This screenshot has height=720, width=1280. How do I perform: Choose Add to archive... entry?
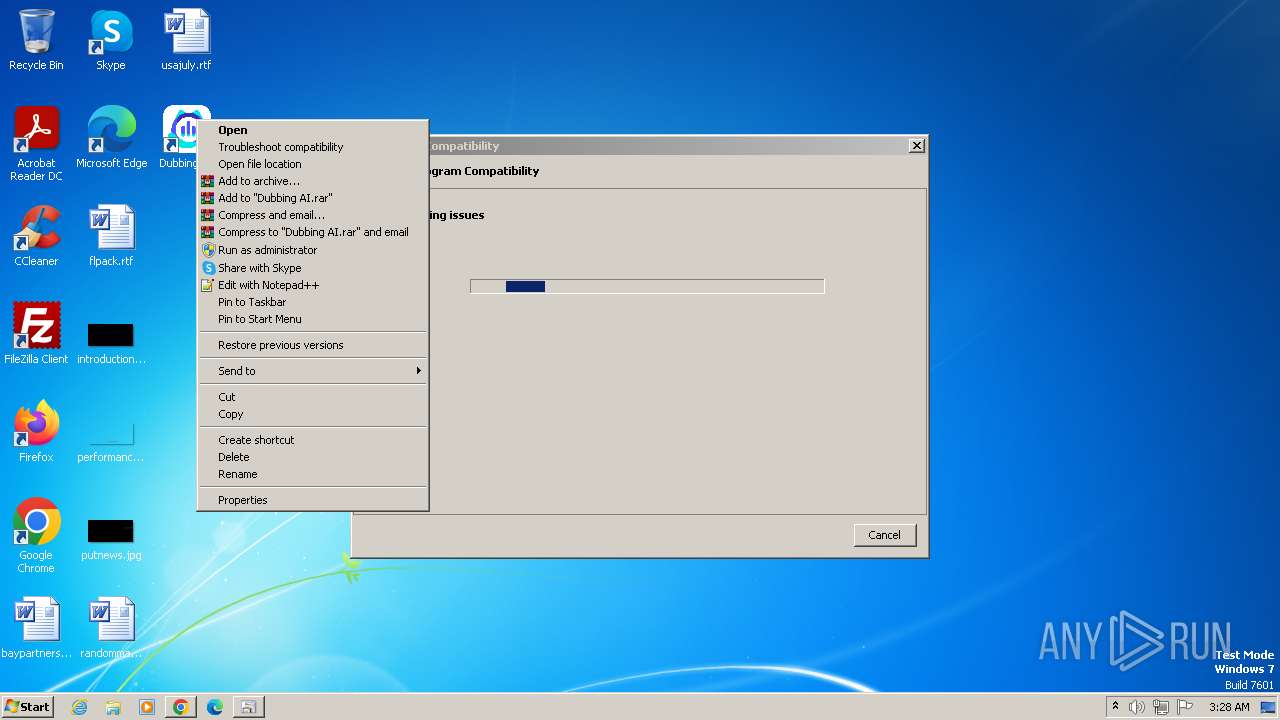coord(313,181)
